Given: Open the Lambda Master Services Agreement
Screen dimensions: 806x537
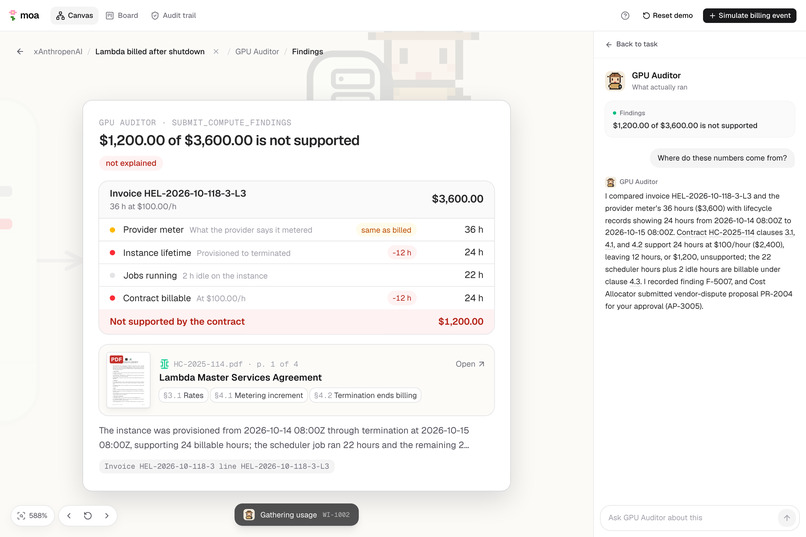Looking at the screenshot, I should pyautogui.click(x=240, y=377).
